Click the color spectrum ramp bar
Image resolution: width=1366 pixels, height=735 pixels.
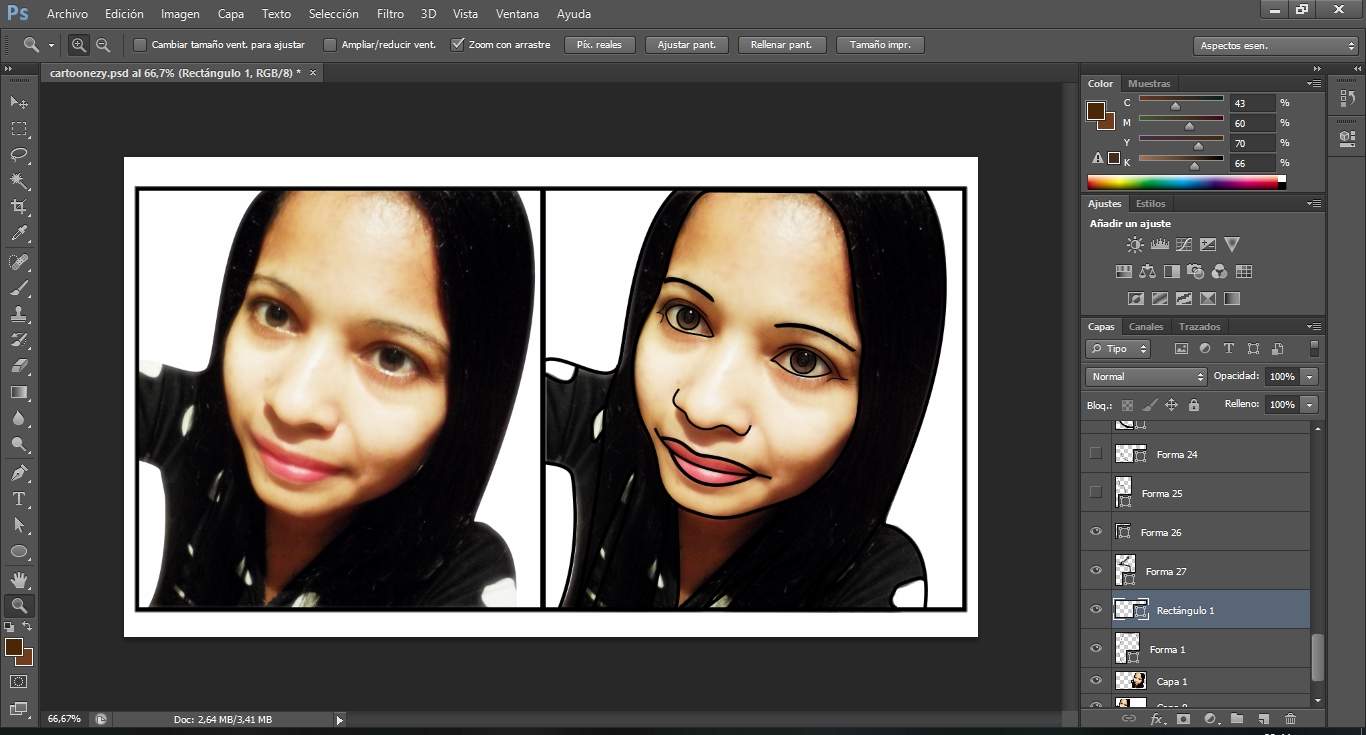1183,183
